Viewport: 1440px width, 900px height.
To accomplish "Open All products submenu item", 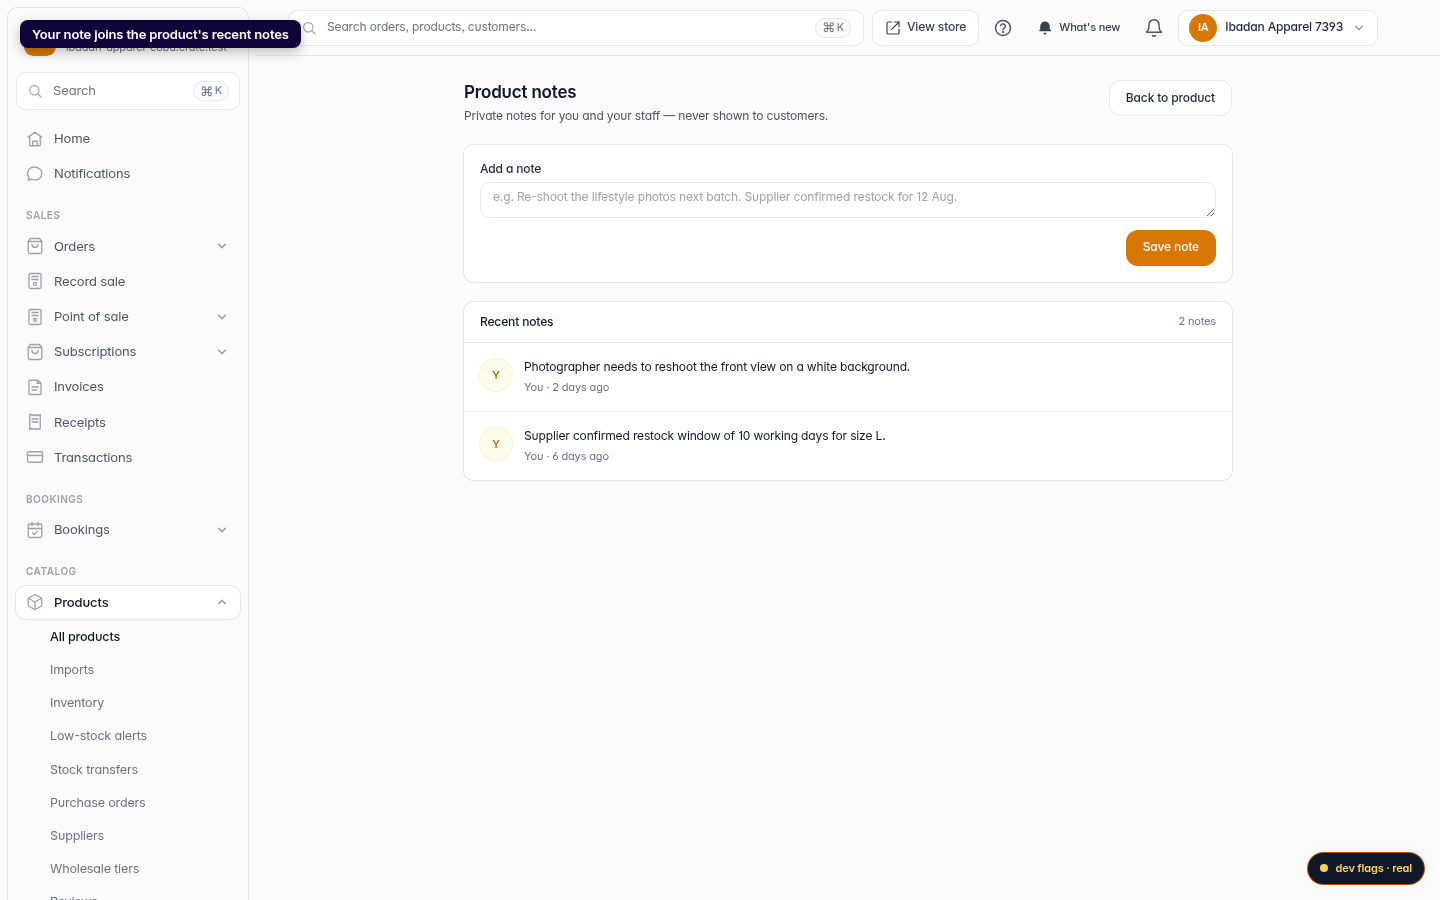I will [85, 637].
